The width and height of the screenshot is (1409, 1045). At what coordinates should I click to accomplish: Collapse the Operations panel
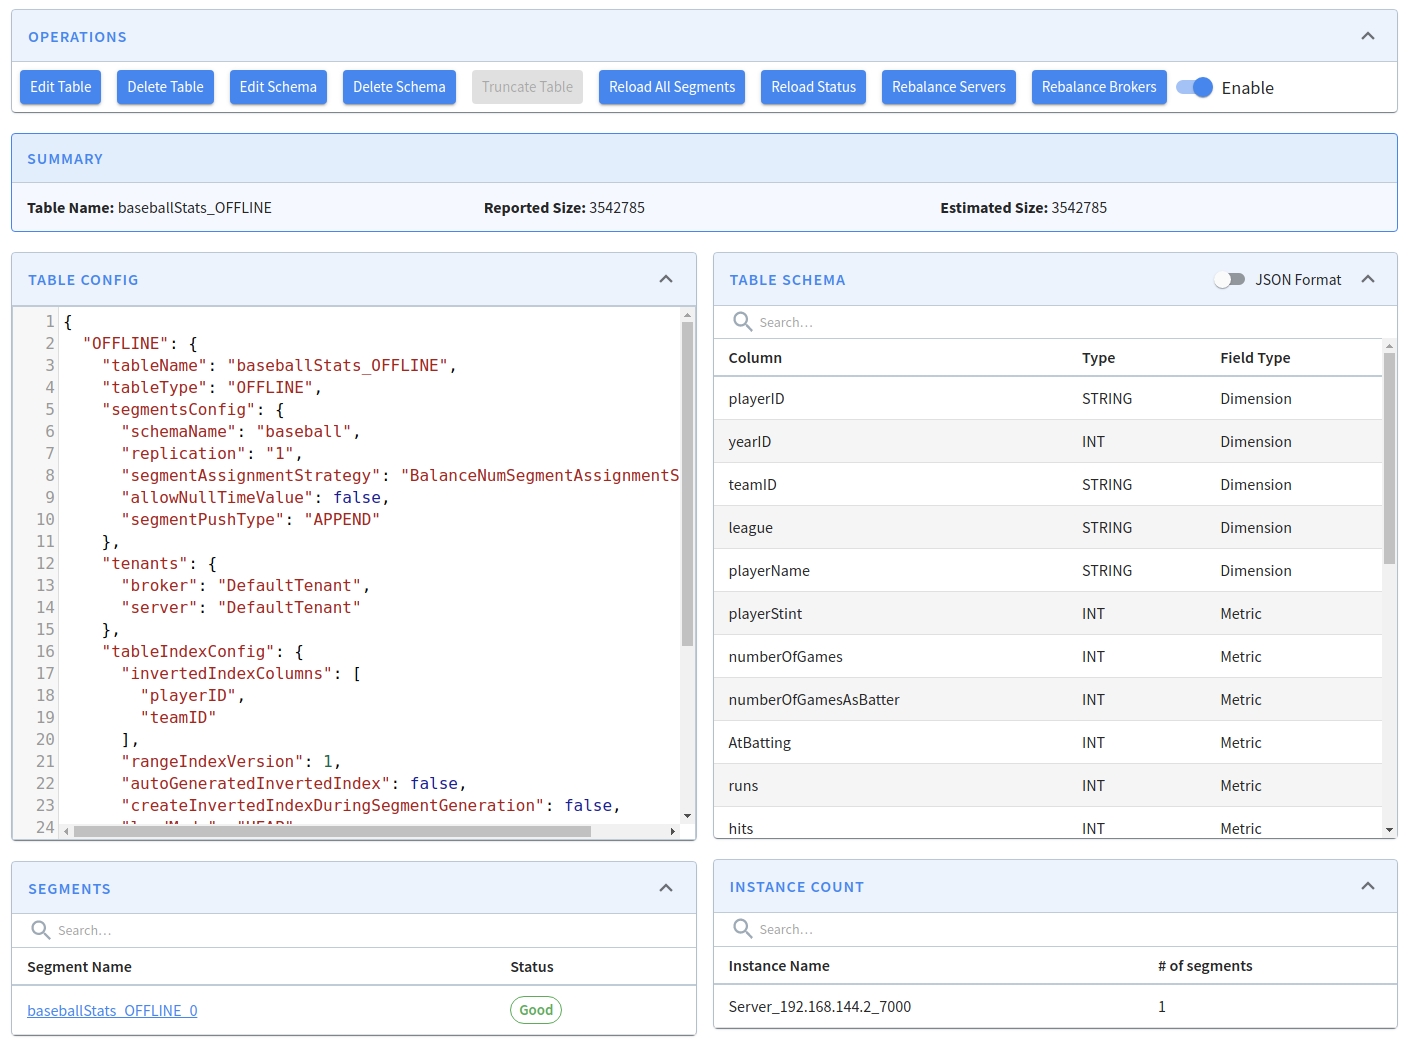1367,36
